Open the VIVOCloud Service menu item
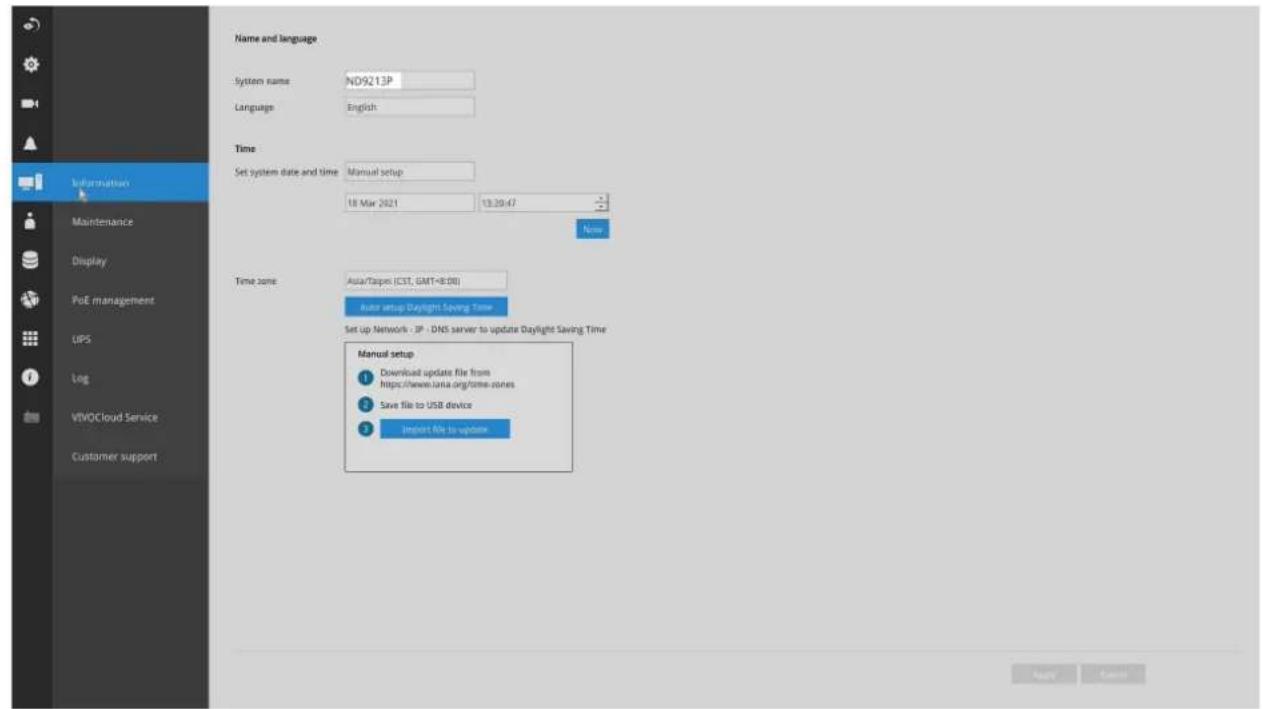Image resolution: width=1262 pixels, height=709 pixels. (130, 417)
